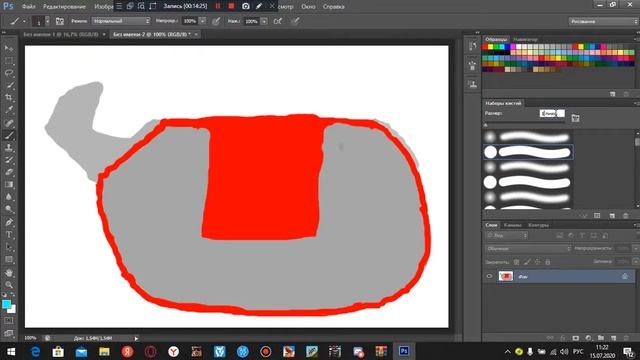The height and width of the screenshot is (360, 640).
Task: Toggle pressure for opacity in options bar
Action: (216, 21)
